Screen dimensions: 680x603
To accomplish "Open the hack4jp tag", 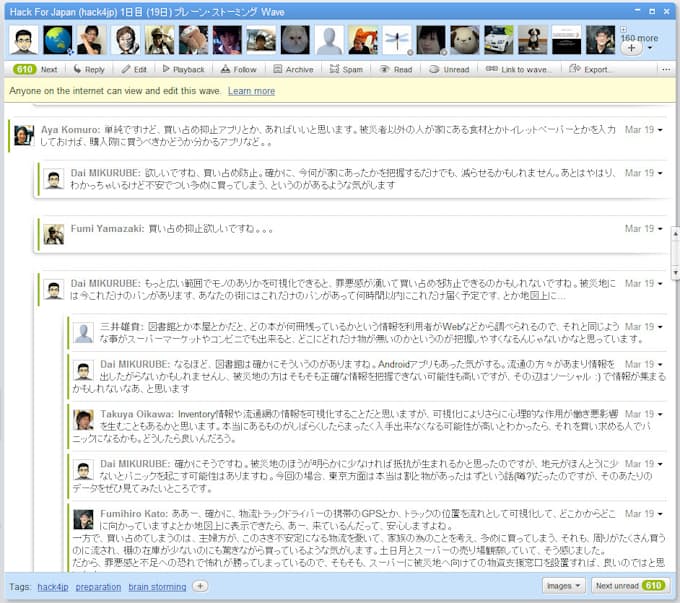I will coord(52,586).
